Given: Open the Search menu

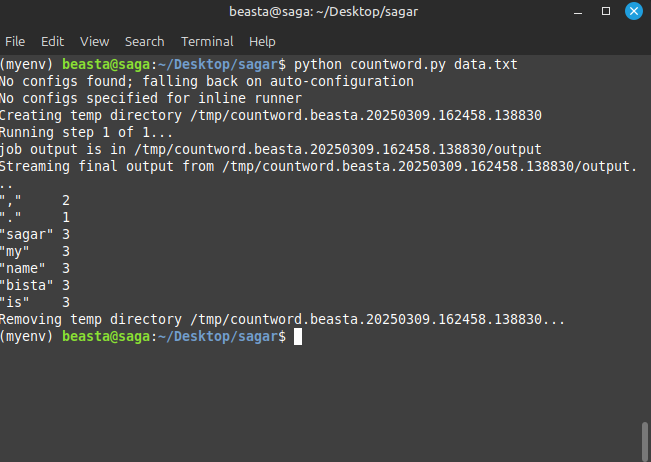Looking at the screenshot, I should pos(144,42).
